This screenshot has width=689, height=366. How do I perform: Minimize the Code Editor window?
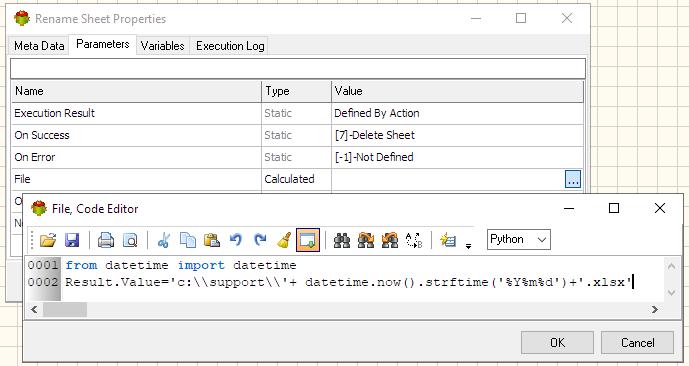coord(569,208)
